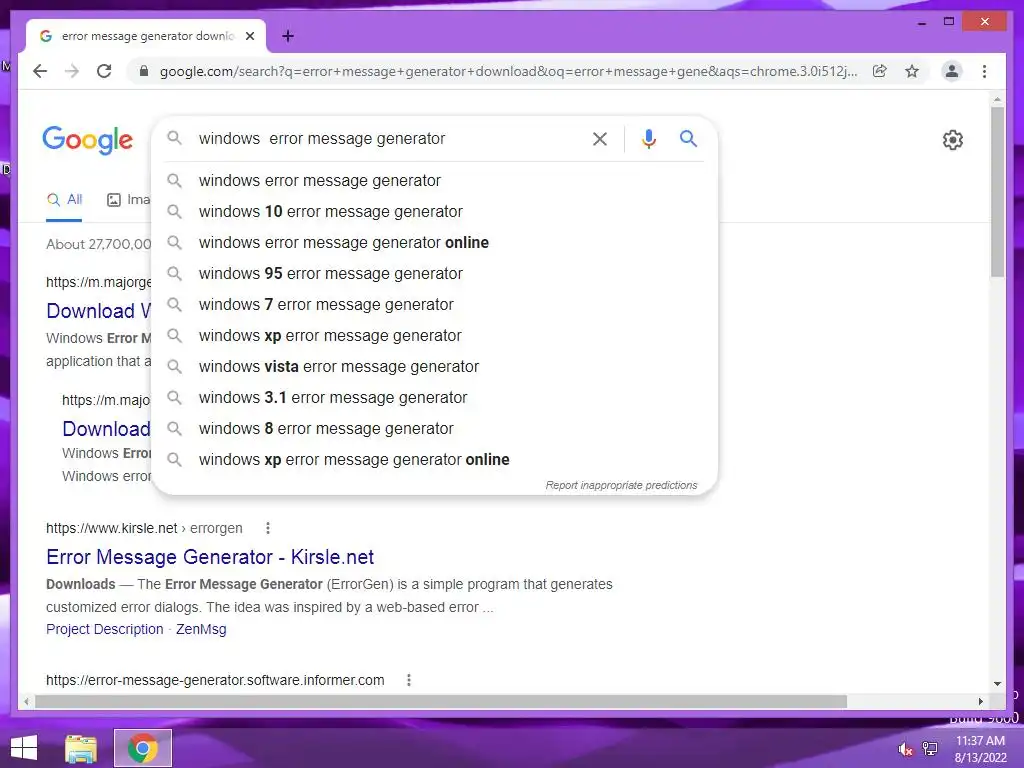
Task: Open Google settings gear
Action: [953, 140]
